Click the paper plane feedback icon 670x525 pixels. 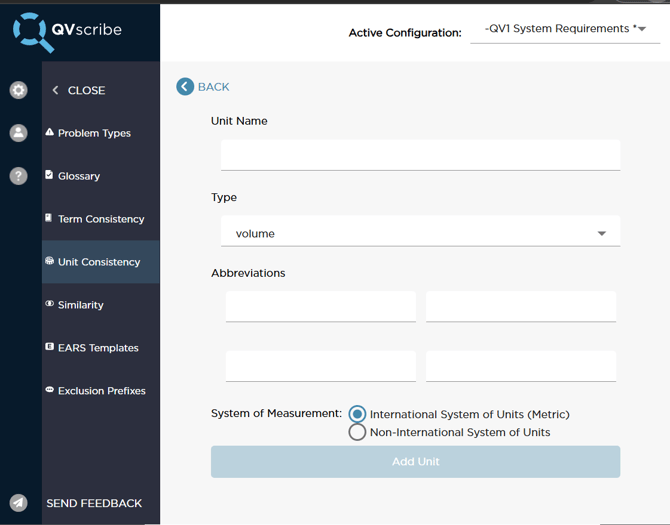pyautogui.click(x=18, y=503)
